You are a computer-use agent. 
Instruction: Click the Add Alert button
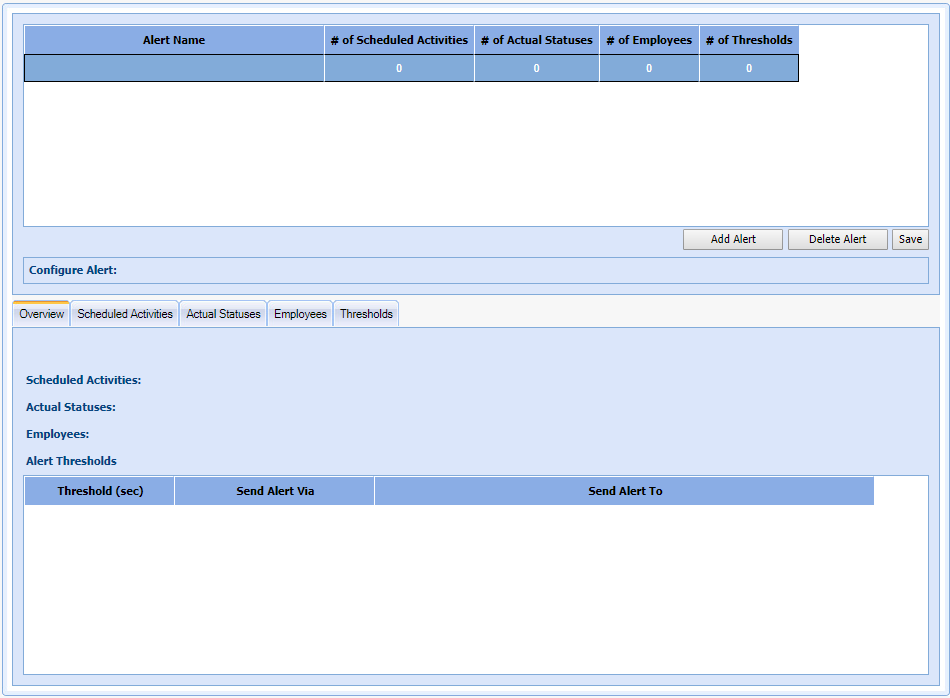732,240
